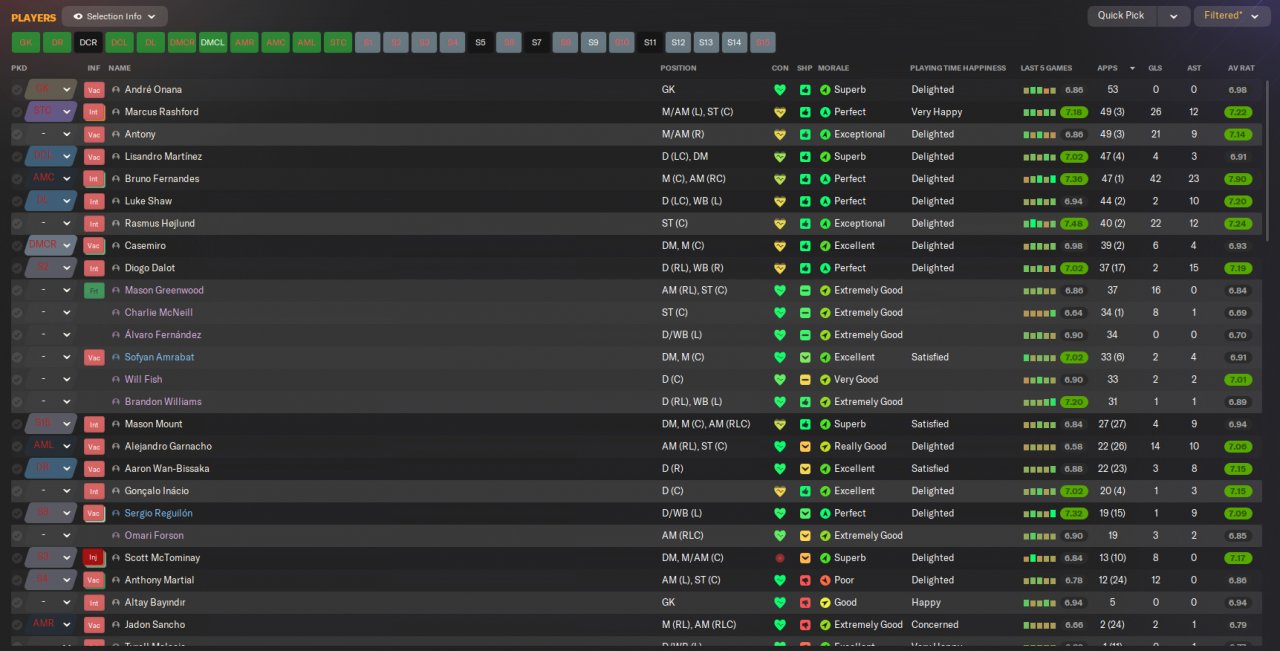This screenshot has height=651, width=1280.
Task: Open Brandon Williams player profile link
Action: (163, 402)
